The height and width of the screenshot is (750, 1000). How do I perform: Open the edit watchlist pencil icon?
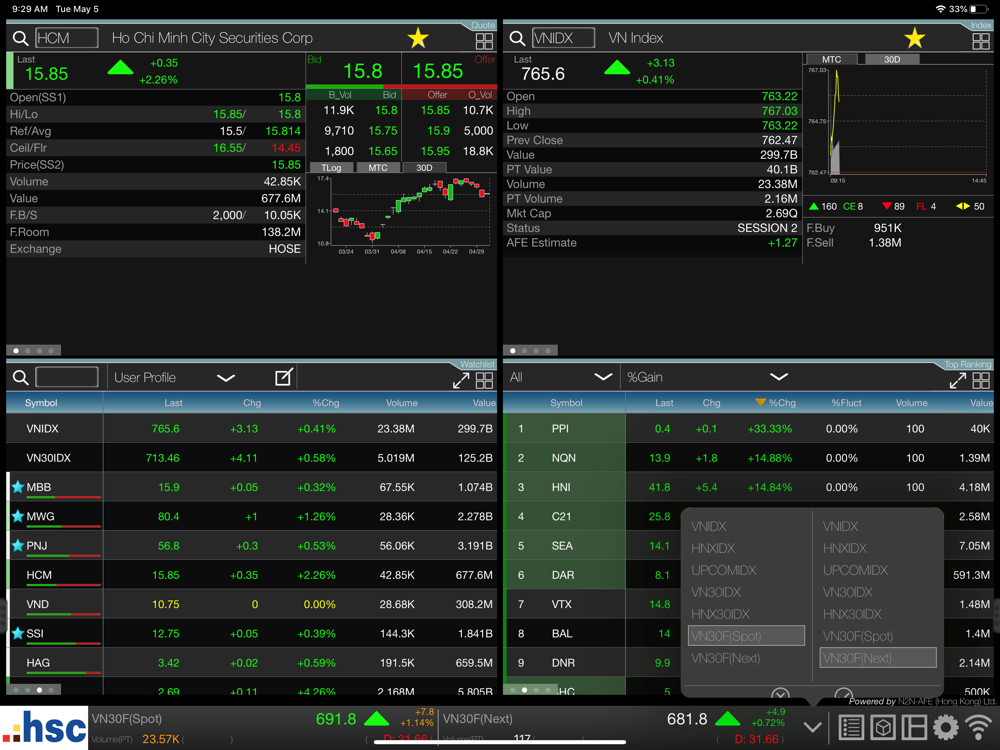[x=284, y=377]
